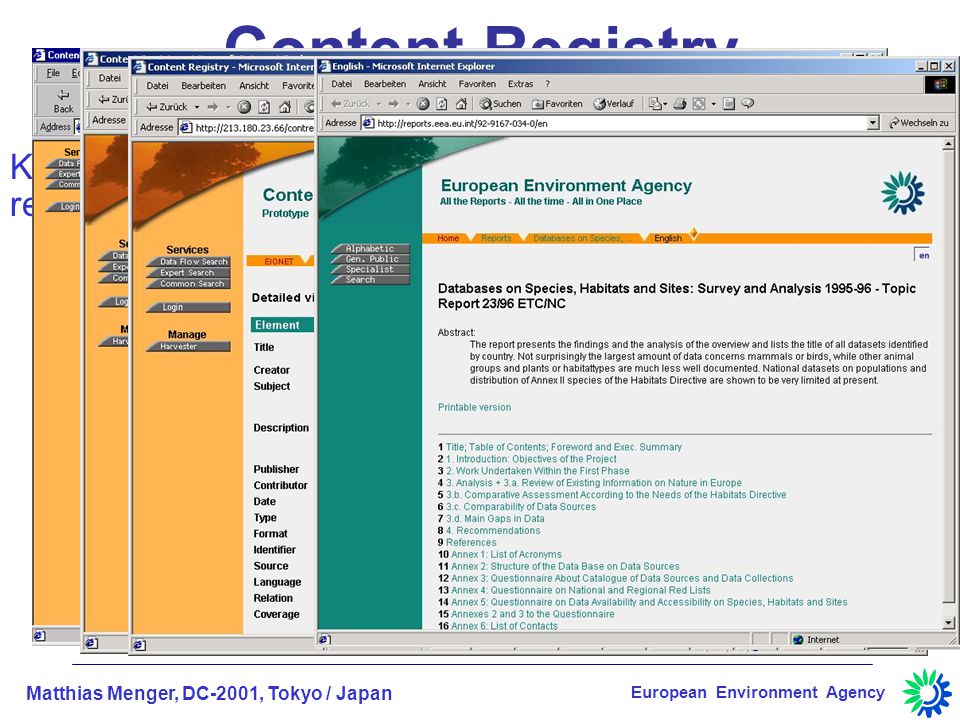The height and width of the screenshot is (720, 960).
Task: Open the dropdown next to the fullscreen toolbar icon
Action: (x=713, y=104)
